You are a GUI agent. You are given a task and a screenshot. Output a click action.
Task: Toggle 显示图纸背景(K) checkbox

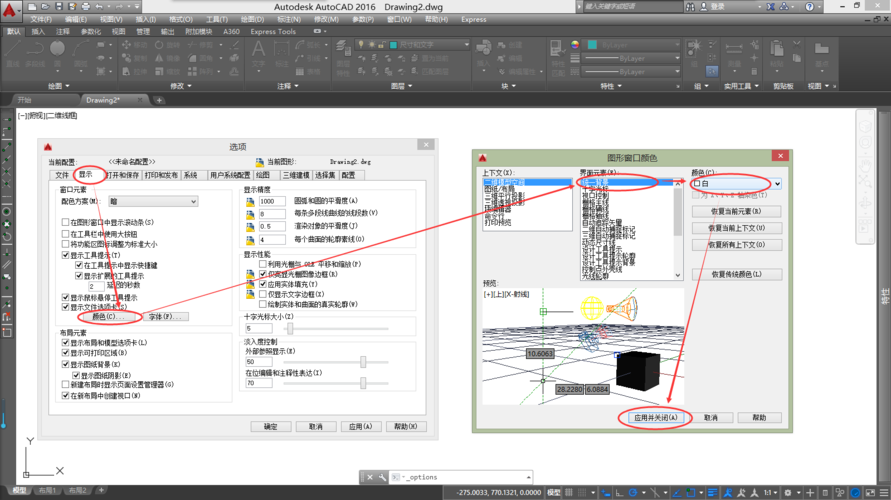[65, 364]
